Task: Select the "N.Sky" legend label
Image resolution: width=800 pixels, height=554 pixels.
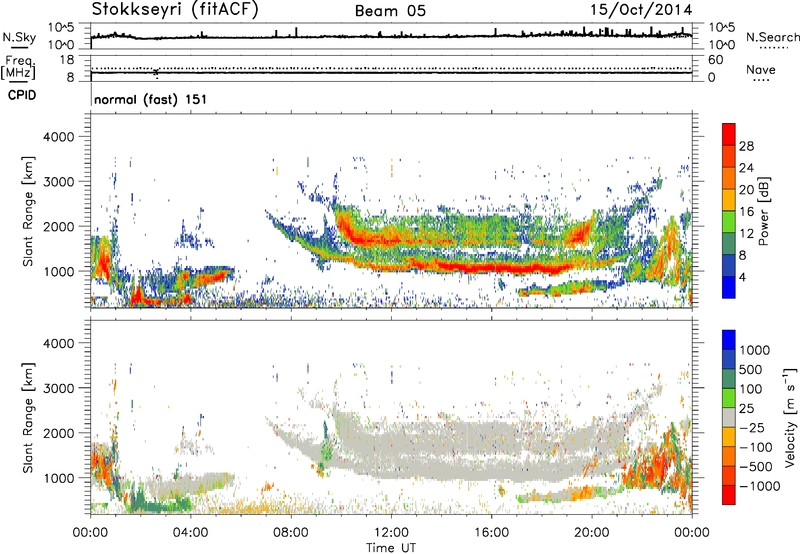Action: (x=19, y=37)
